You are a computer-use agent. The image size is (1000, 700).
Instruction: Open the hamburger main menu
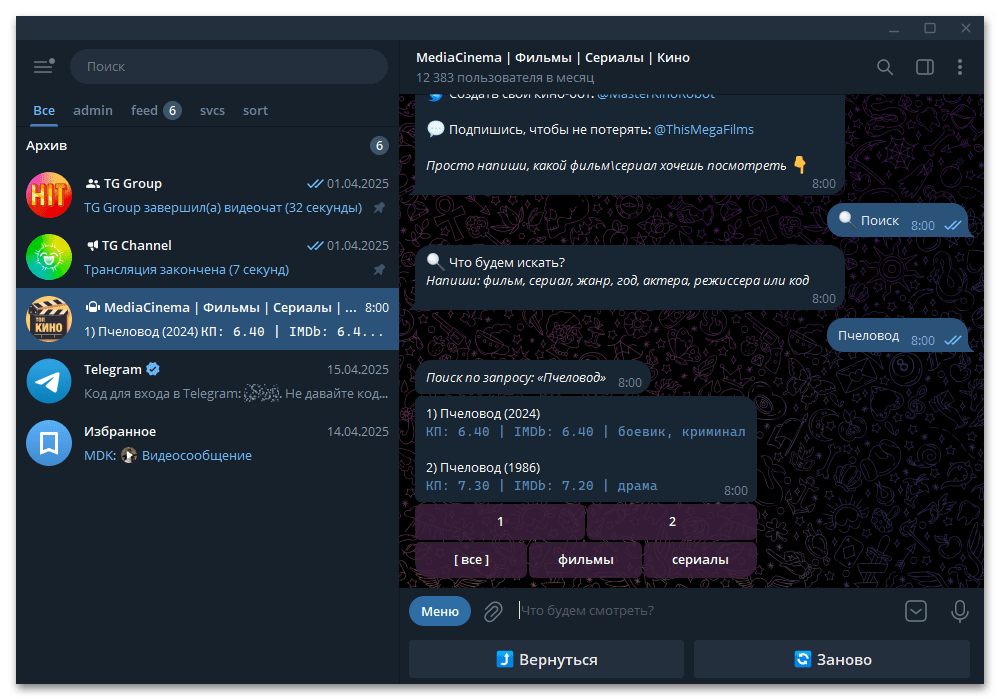click(43, 66)
